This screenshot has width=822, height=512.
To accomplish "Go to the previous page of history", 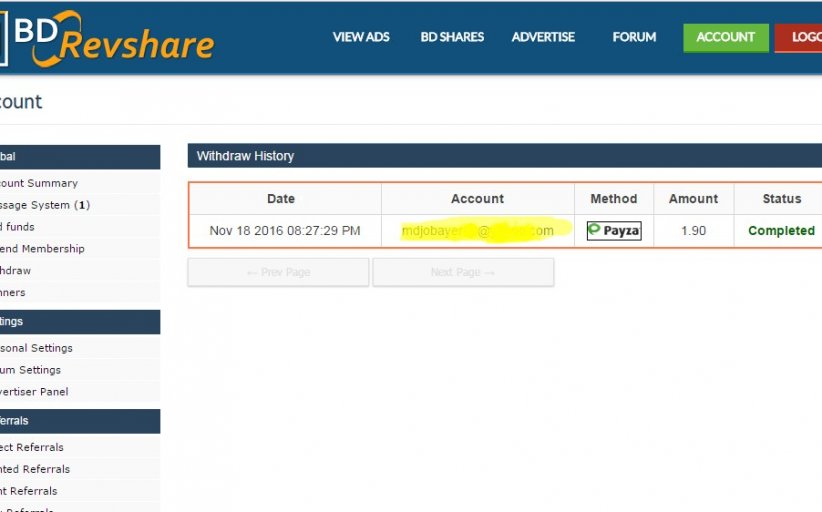I will click(x=278, y=272).
